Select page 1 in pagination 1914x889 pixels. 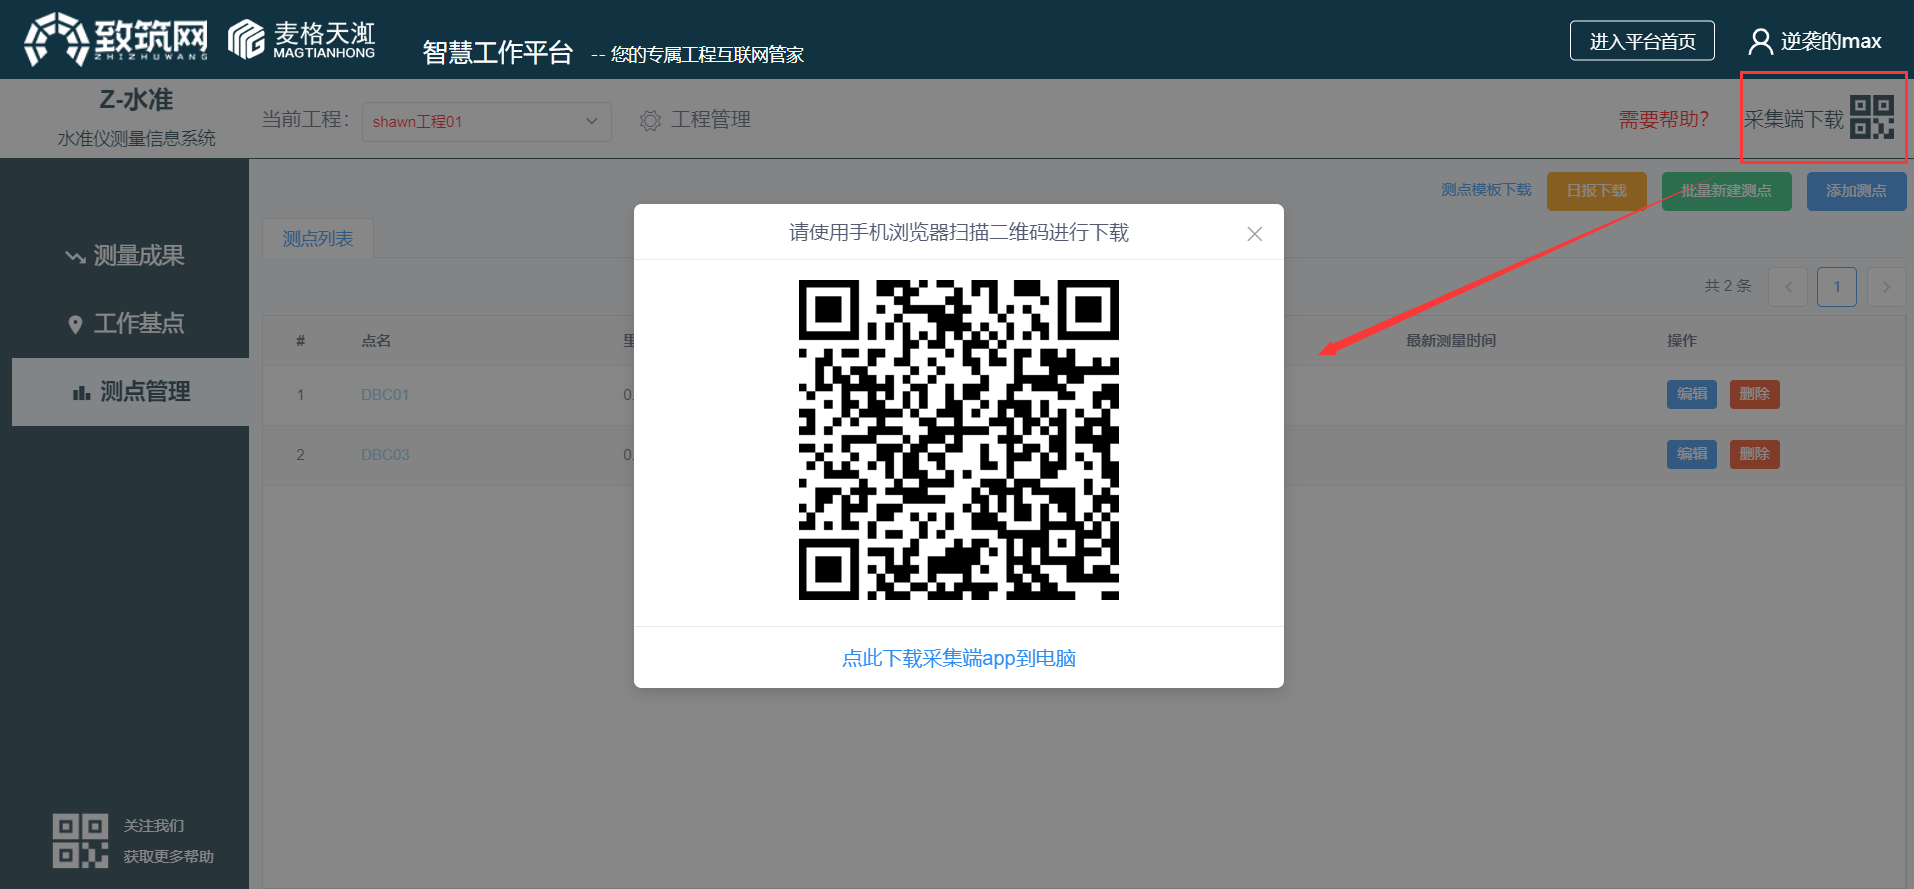click(1837, 287)
